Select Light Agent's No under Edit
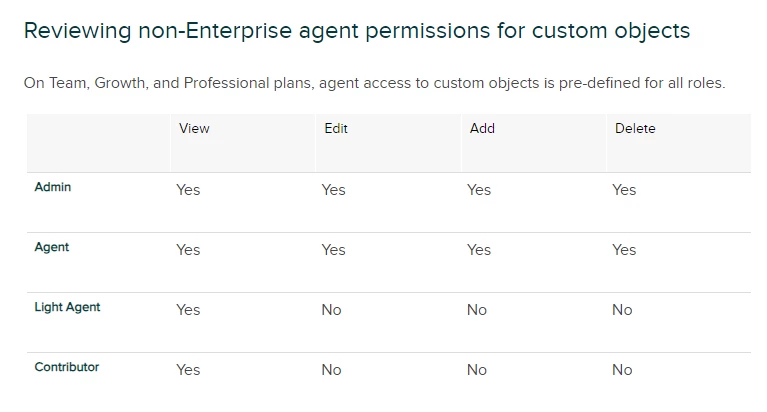 point(331,310)
